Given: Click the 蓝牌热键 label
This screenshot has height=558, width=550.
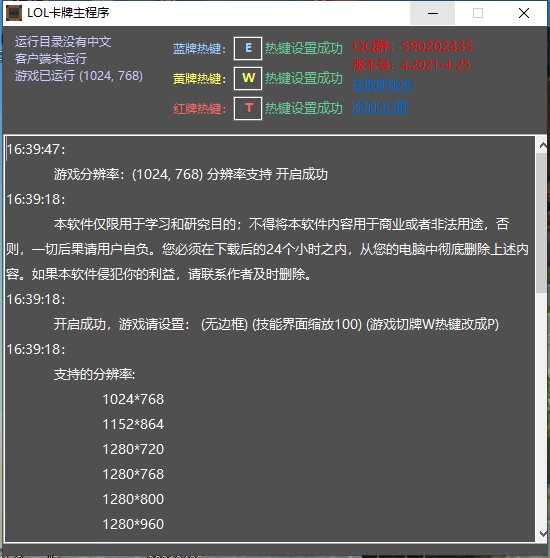Looking at the screenshot, I should (x=199, y=49).
